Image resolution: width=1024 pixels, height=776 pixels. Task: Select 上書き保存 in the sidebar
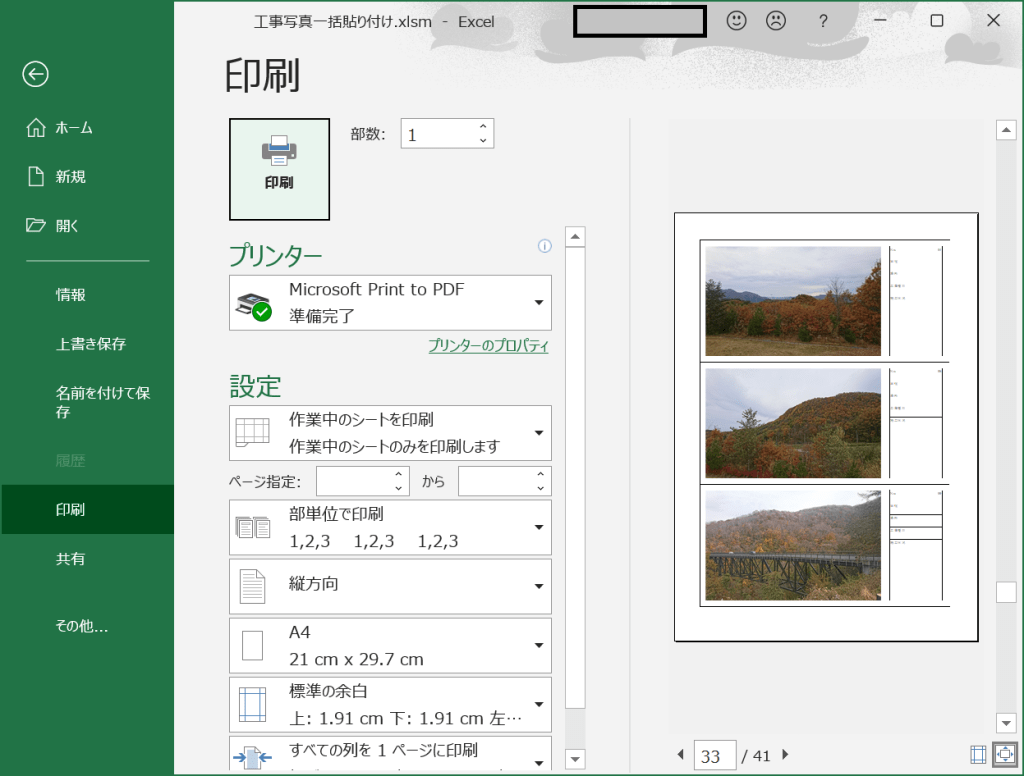coord(90,344)
